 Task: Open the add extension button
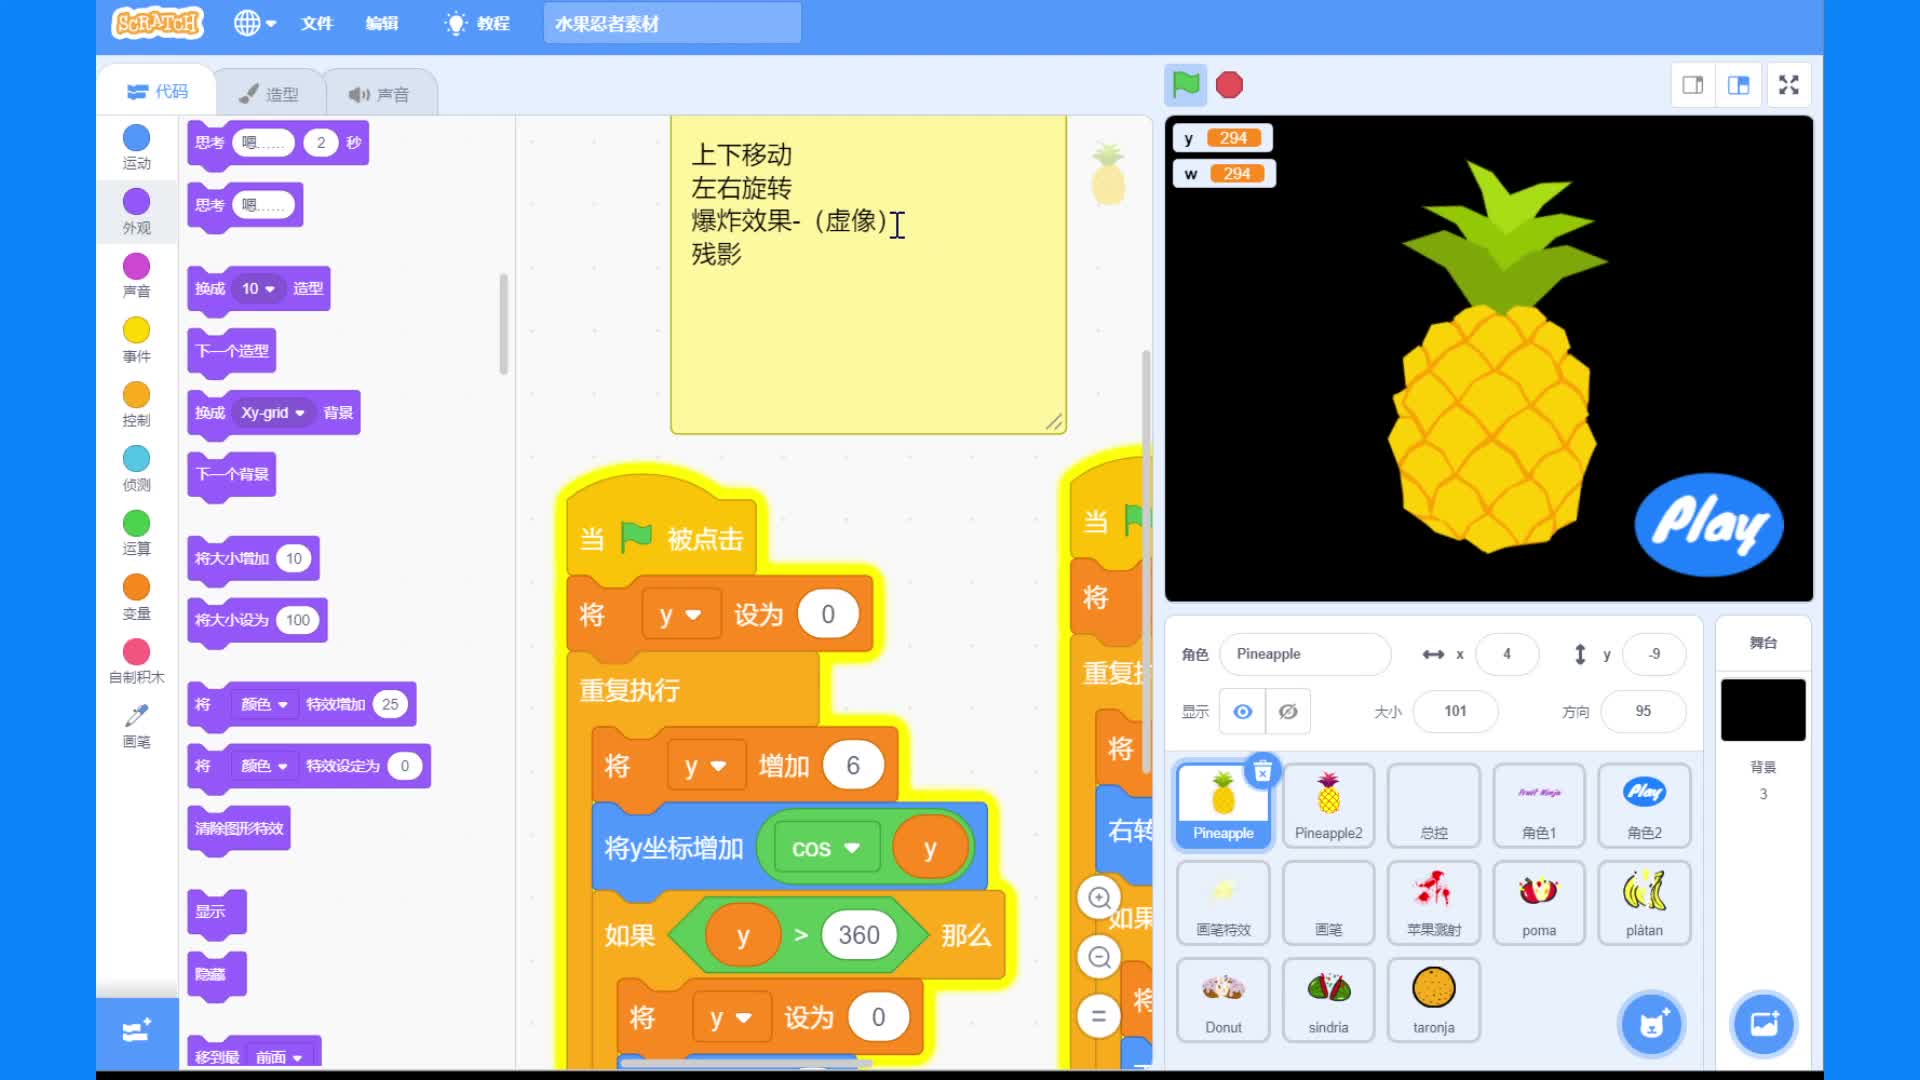[137, 1031]
